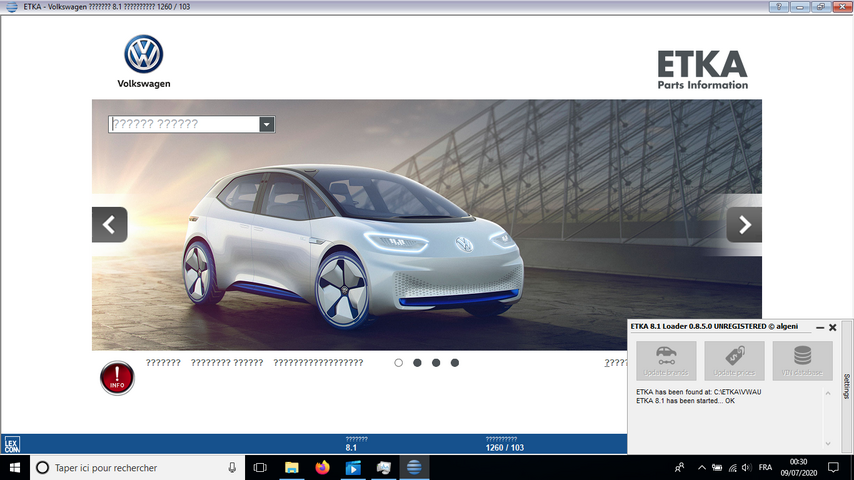The height and width of the screenshot is (480, 854).
Task: Go to the previous slide arrow
Action: click(x=109, y=224)
